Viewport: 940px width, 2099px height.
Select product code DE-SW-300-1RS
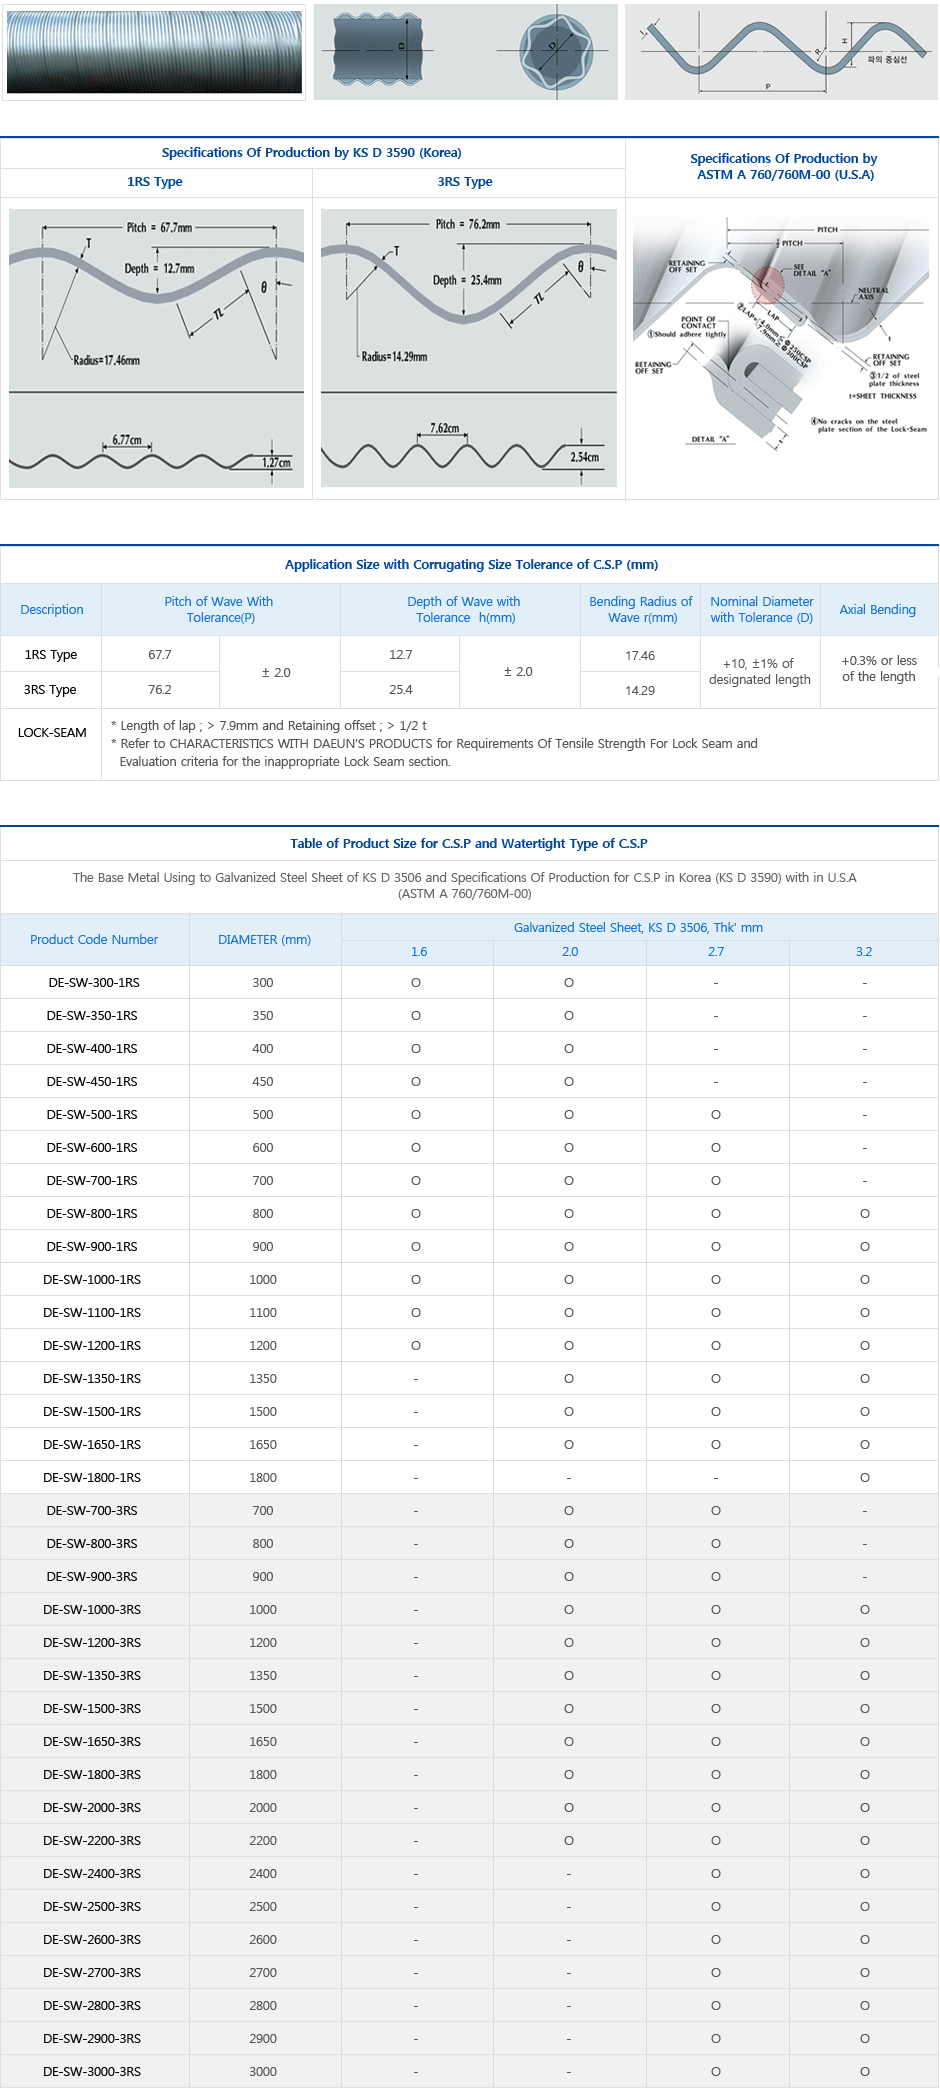(94, 983)
